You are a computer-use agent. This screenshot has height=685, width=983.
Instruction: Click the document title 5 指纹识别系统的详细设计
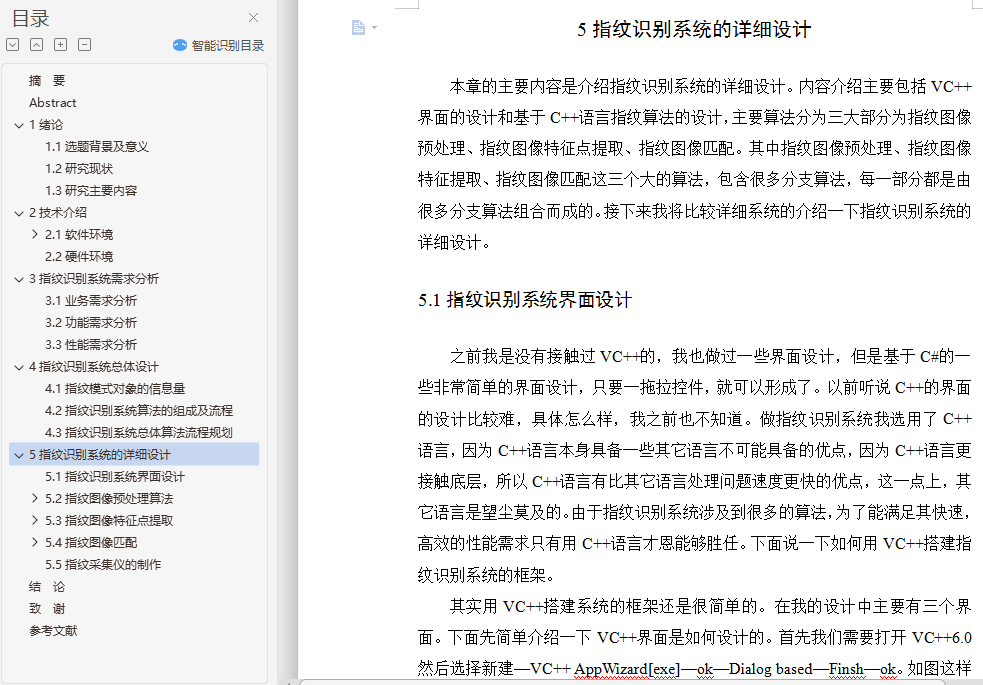coord(694,29)
